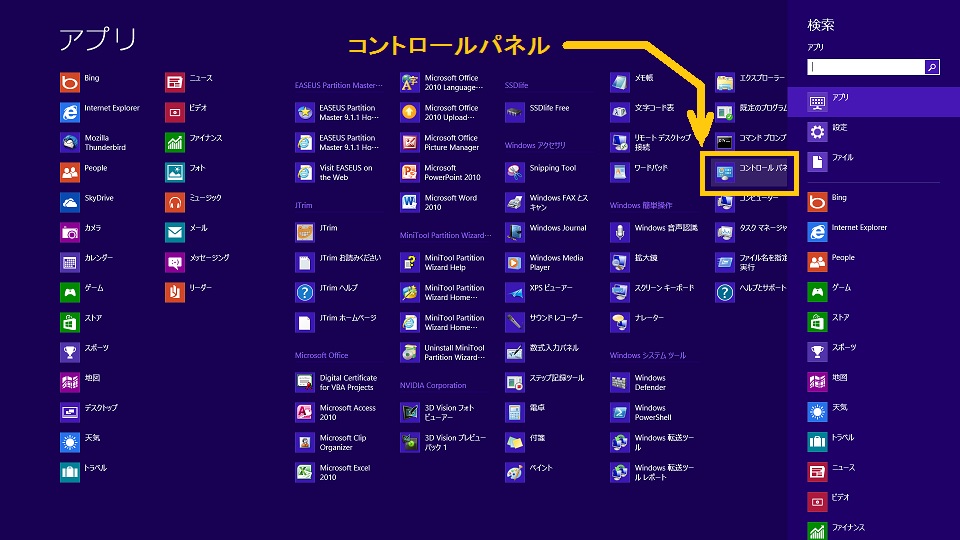Open JTrim ヘルプ help file

tap(326, 292)
